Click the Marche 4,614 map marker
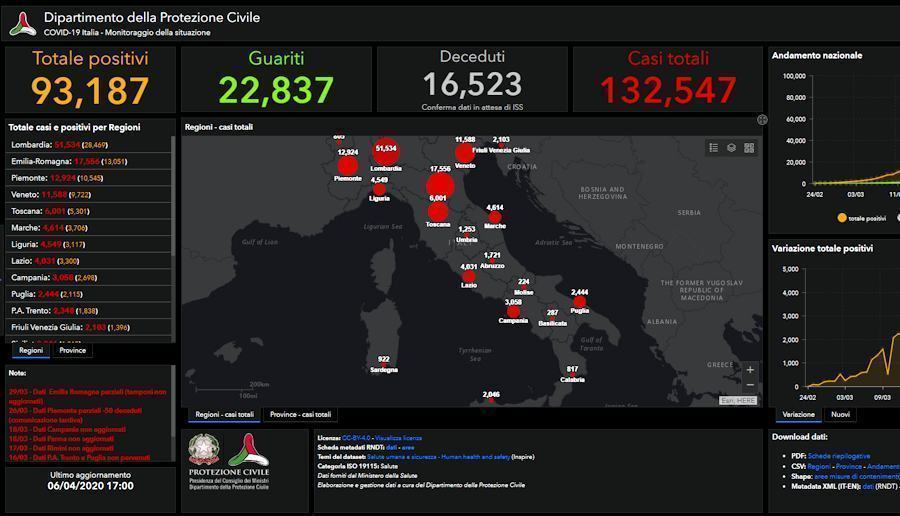 [495, 217]
